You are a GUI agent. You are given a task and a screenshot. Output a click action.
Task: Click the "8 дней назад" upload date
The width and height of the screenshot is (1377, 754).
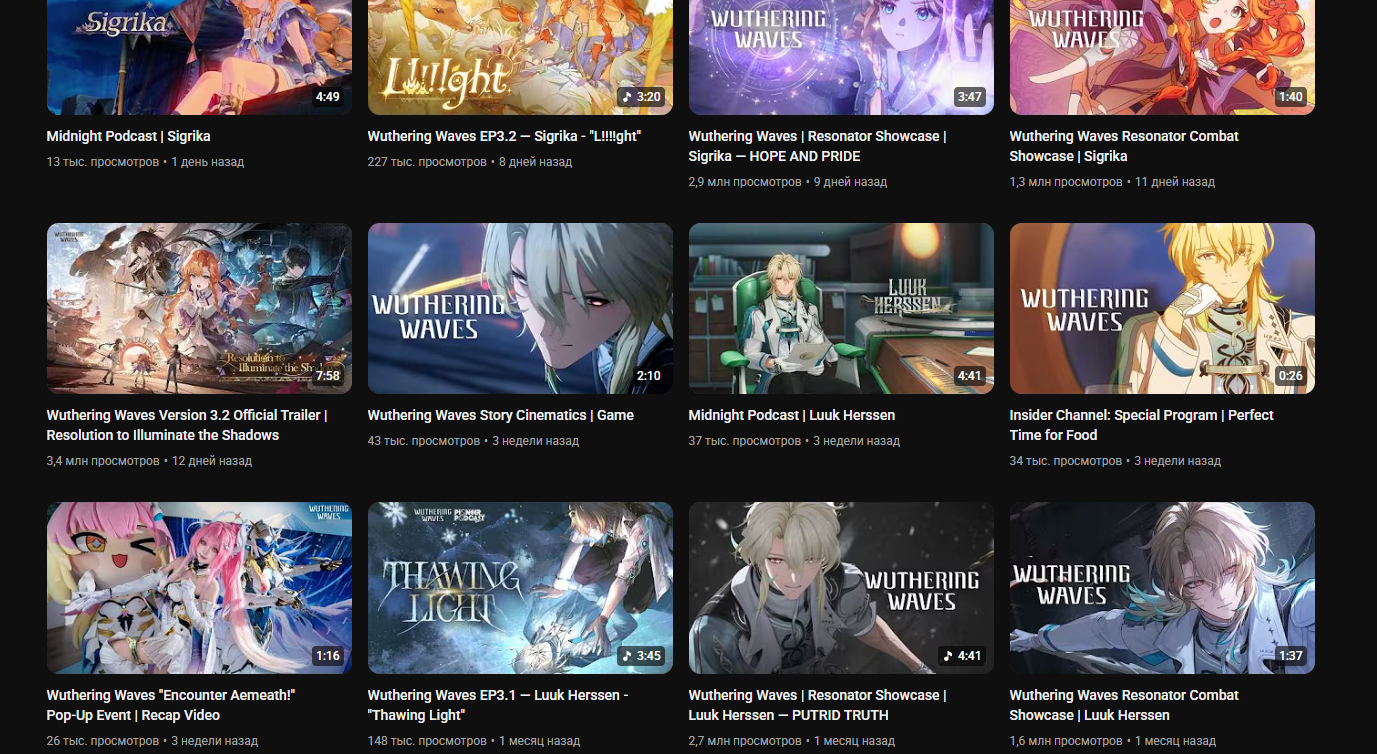coord(536,162)
